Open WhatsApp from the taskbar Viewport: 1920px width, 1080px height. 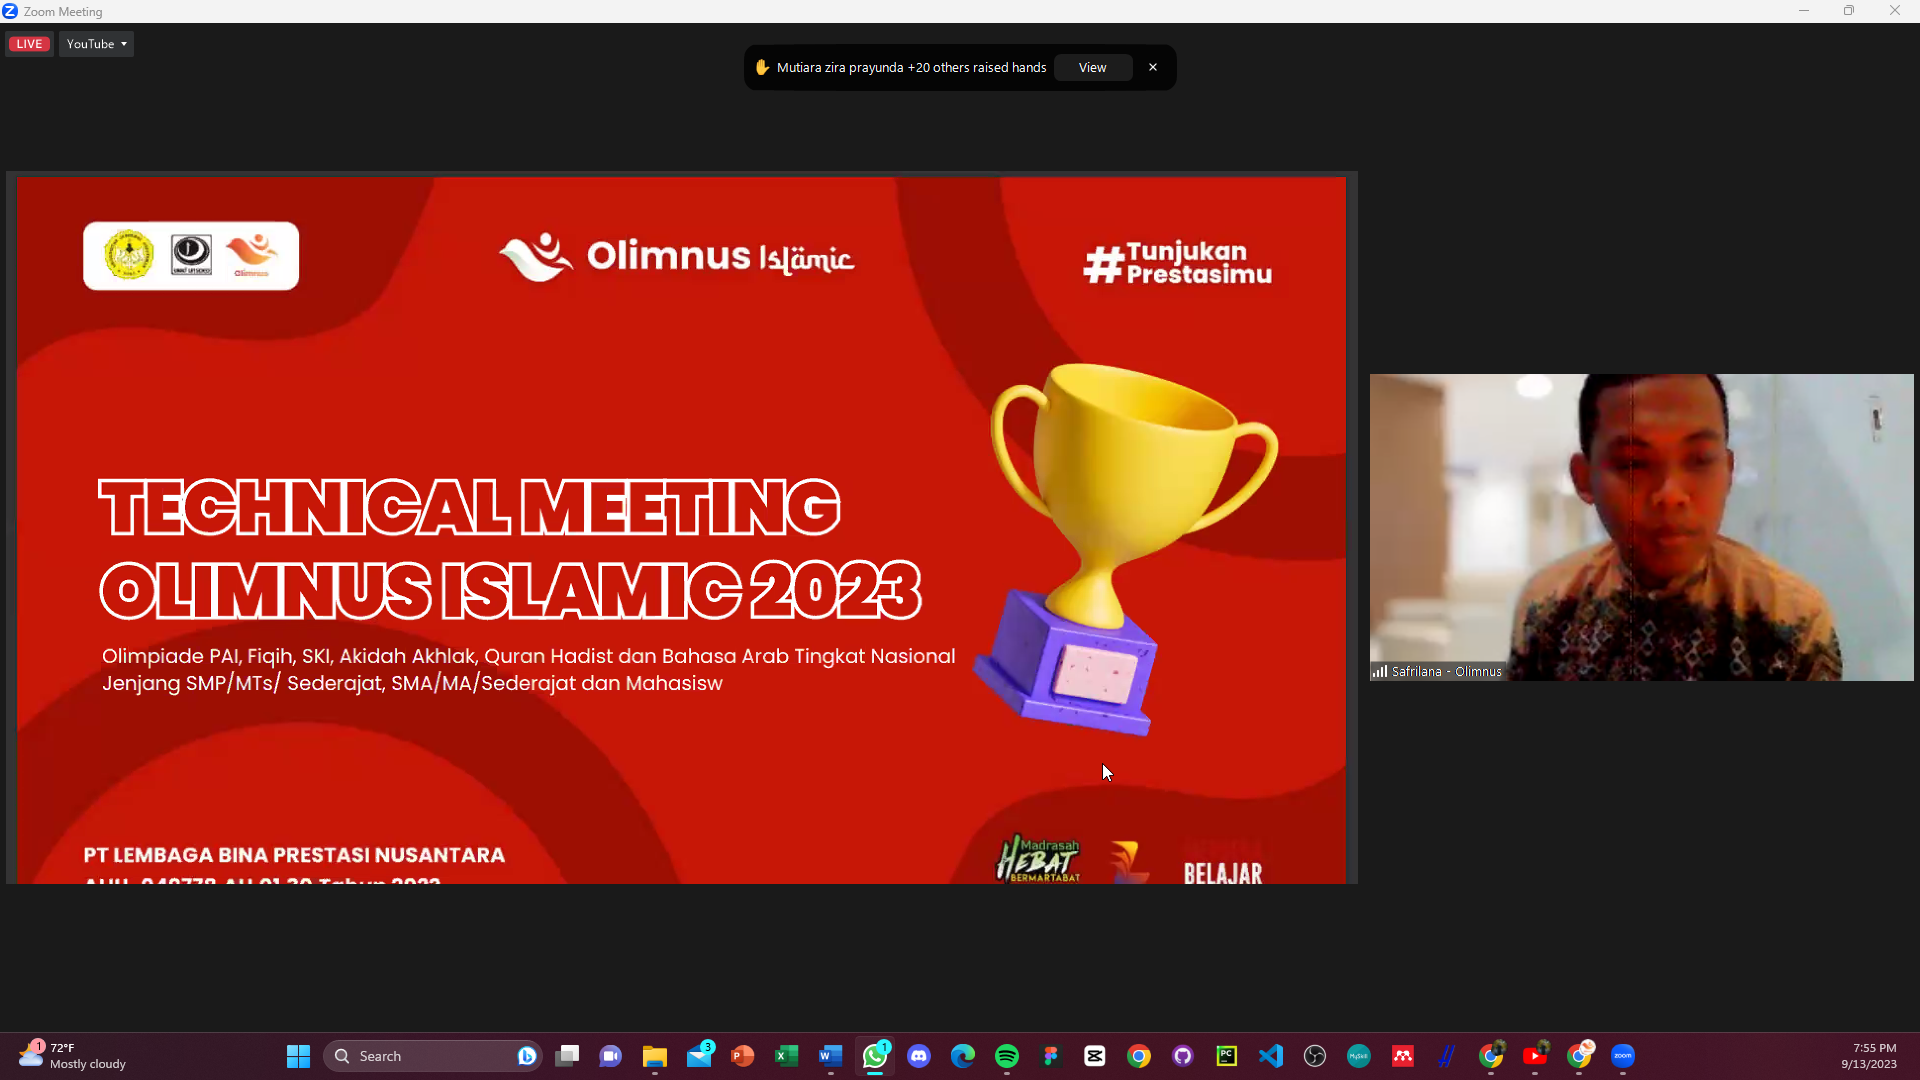pyautogui.click(x=875, y=1056)
